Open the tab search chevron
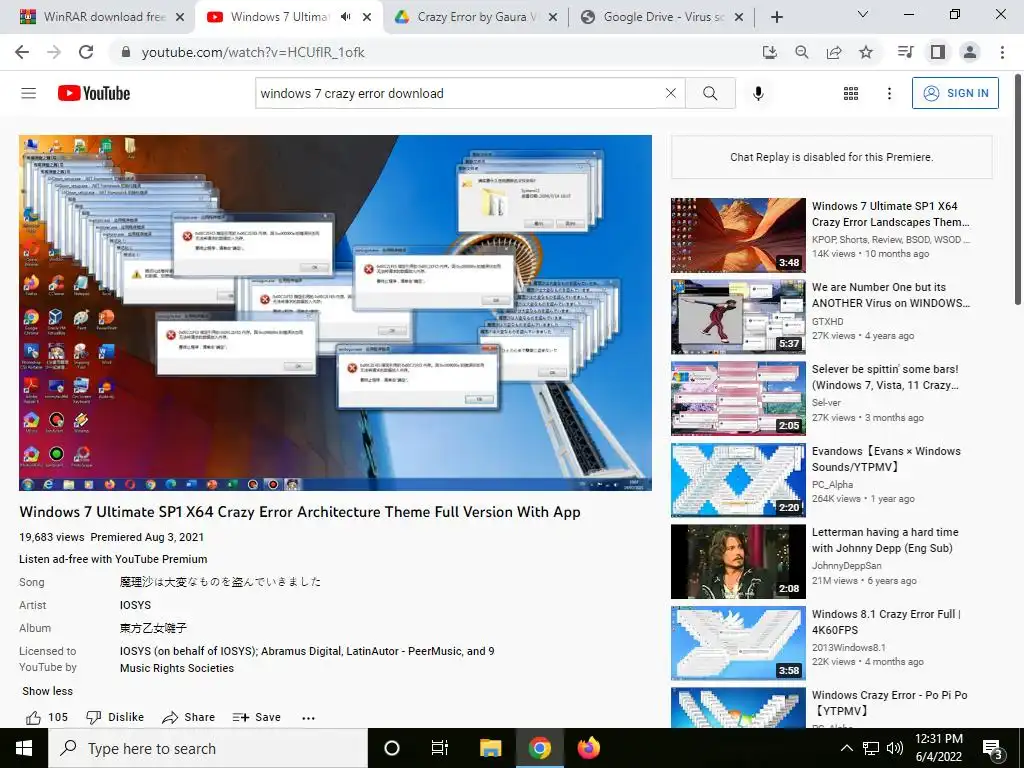Screen dimensions: 1024x768 [x=863, y=14]
